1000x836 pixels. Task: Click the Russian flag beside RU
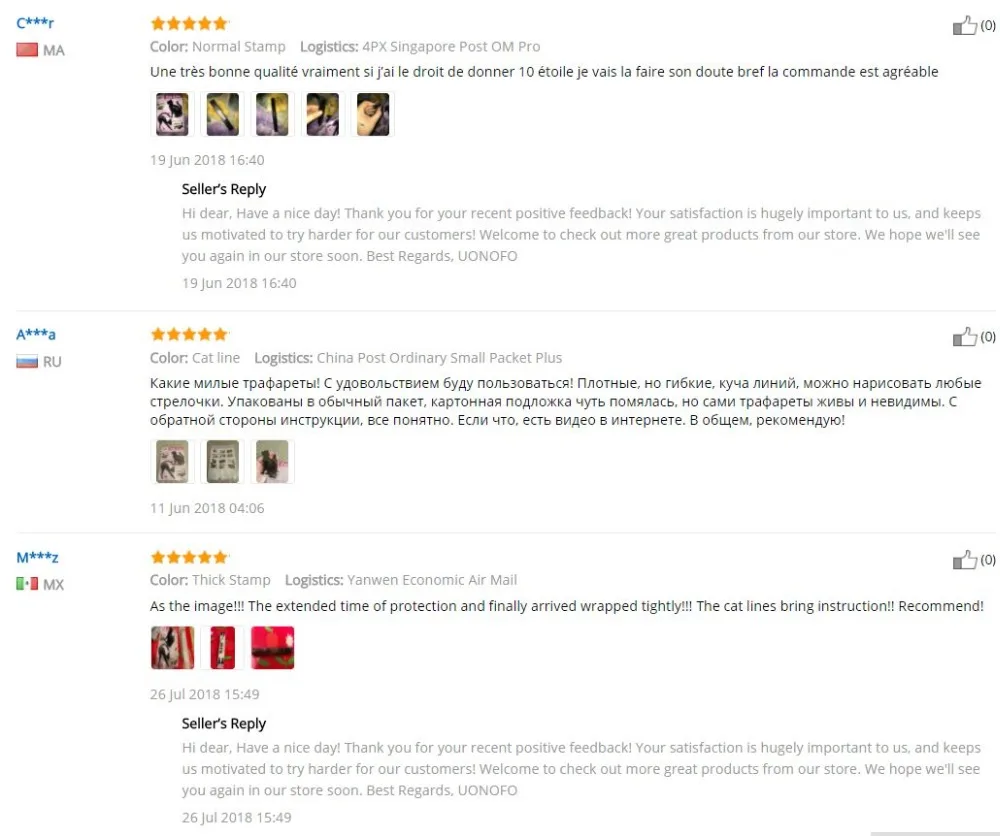[x=27, y=362]
